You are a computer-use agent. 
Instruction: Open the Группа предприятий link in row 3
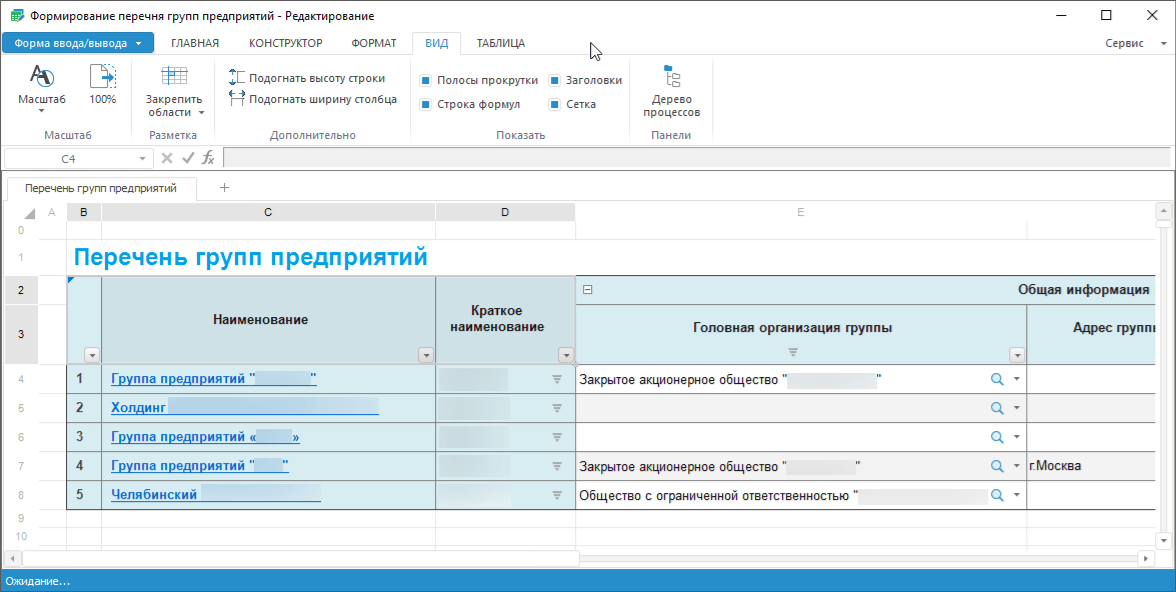click(x=206, y=437)
